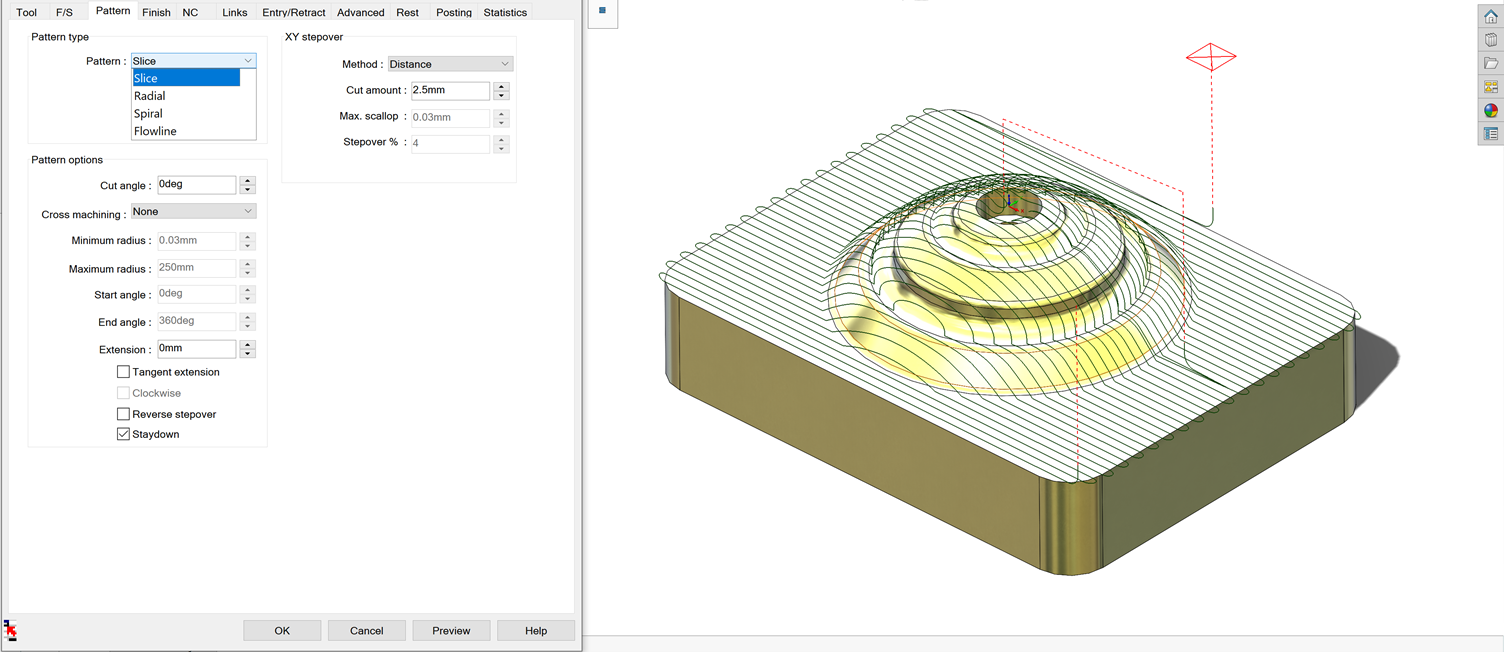Uncheck the Staydown option
Image resolution: width=1504 pixels, height=652 pixels.
pyautogui.click(x=123, y=434)
